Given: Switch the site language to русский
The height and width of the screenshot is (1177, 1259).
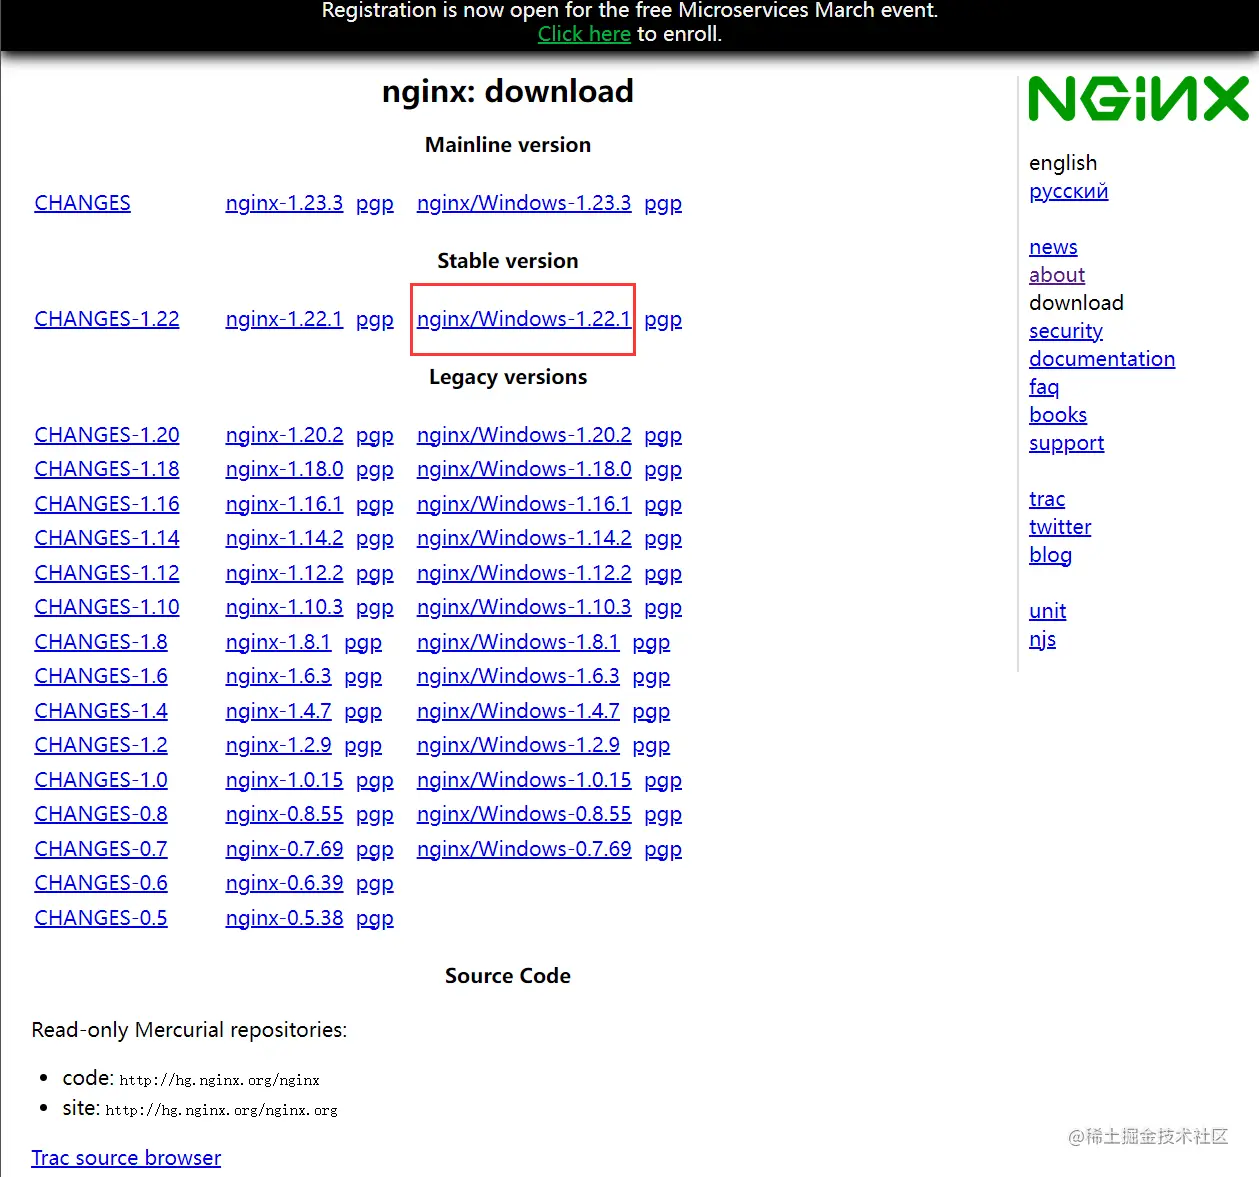Looking at the screenshot, I should (1068, 191).
